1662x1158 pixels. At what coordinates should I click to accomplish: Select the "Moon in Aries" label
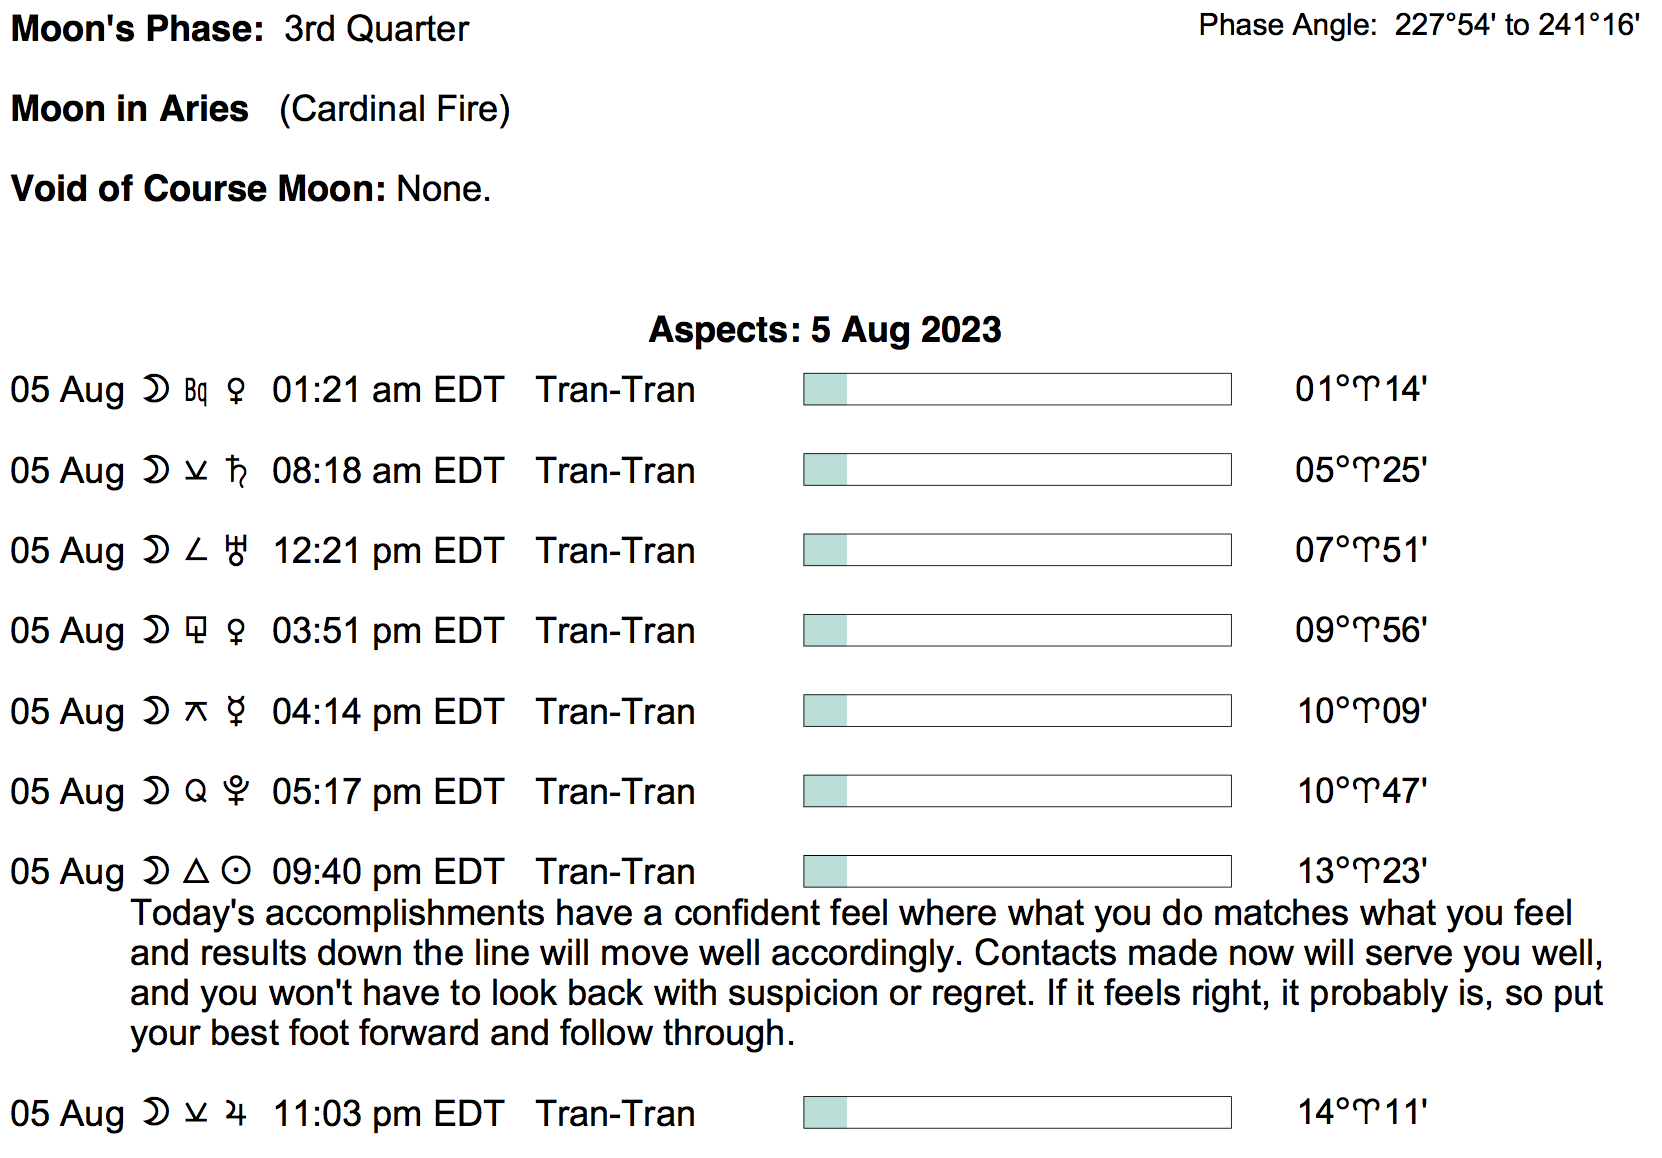pyautogui.click(x=130, y=108)
